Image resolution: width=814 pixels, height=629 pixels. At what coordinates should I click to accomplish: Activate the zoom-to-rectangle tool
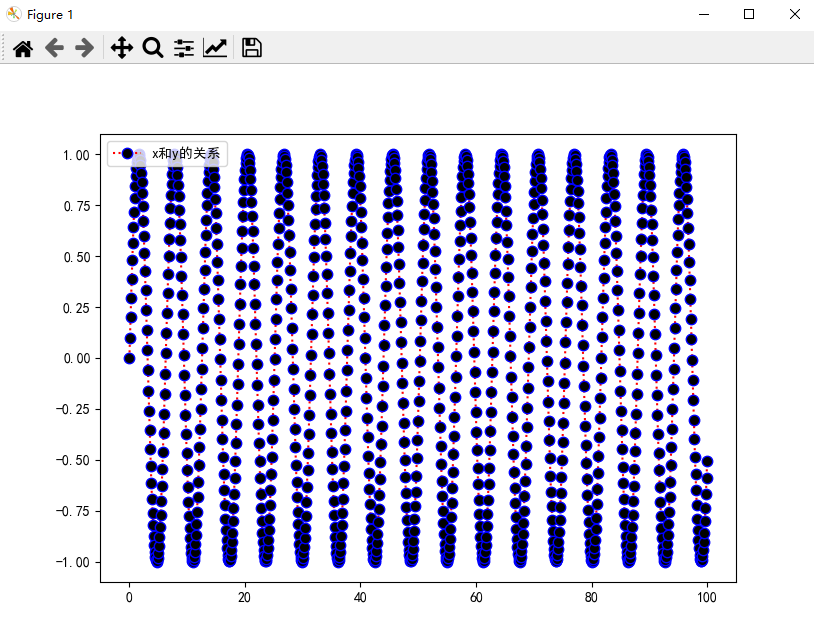click(x=152, y=47)
